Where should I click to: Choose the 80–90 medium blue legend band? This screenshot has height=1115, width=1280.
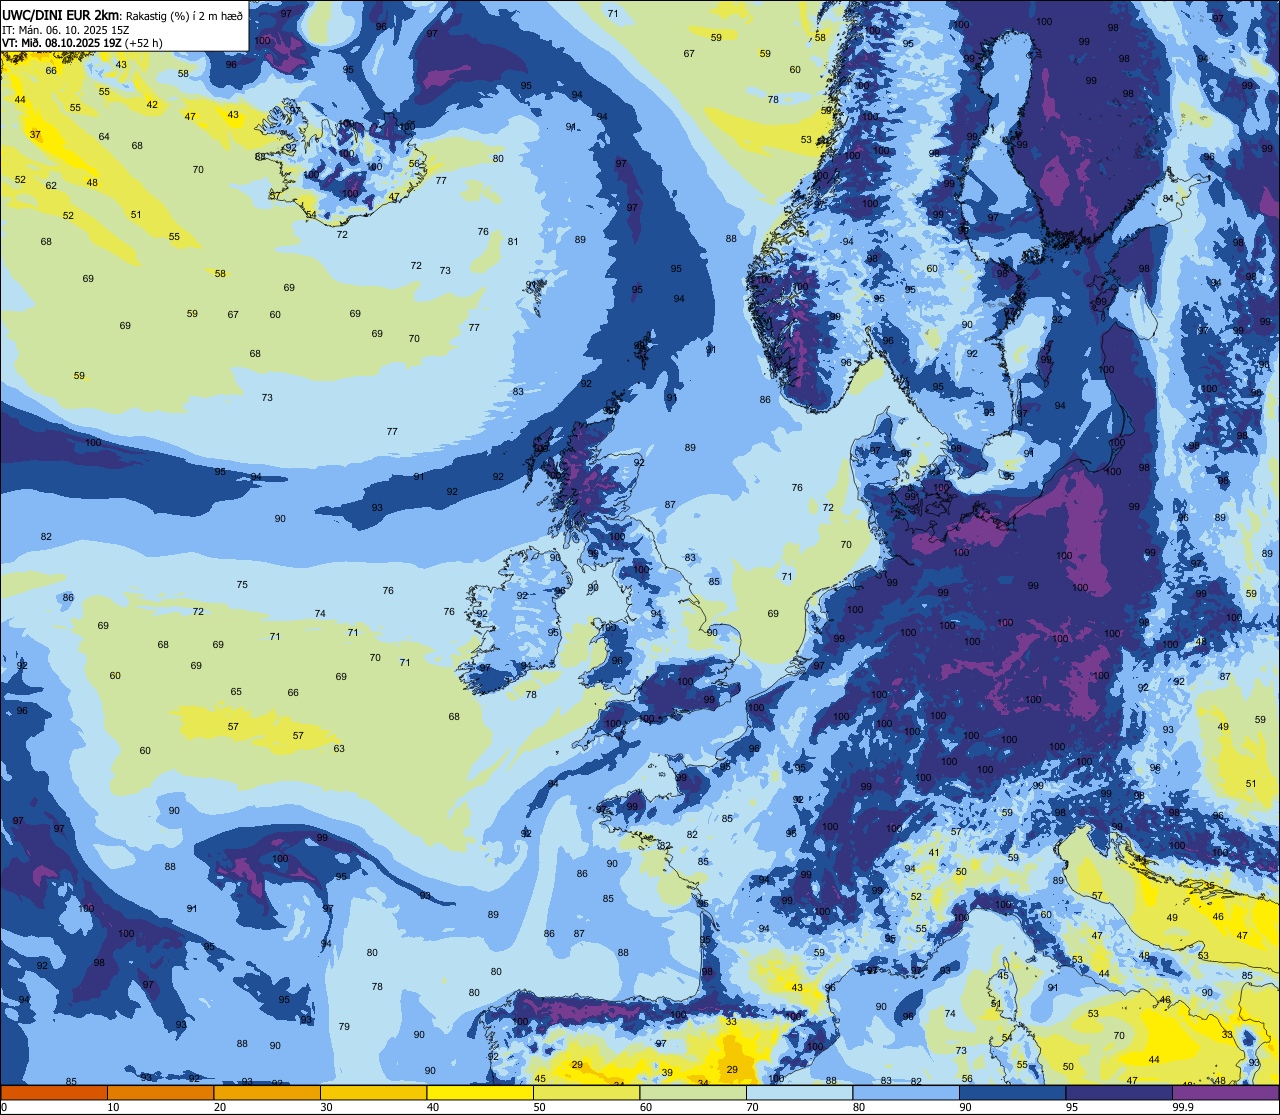(906, 1092)
